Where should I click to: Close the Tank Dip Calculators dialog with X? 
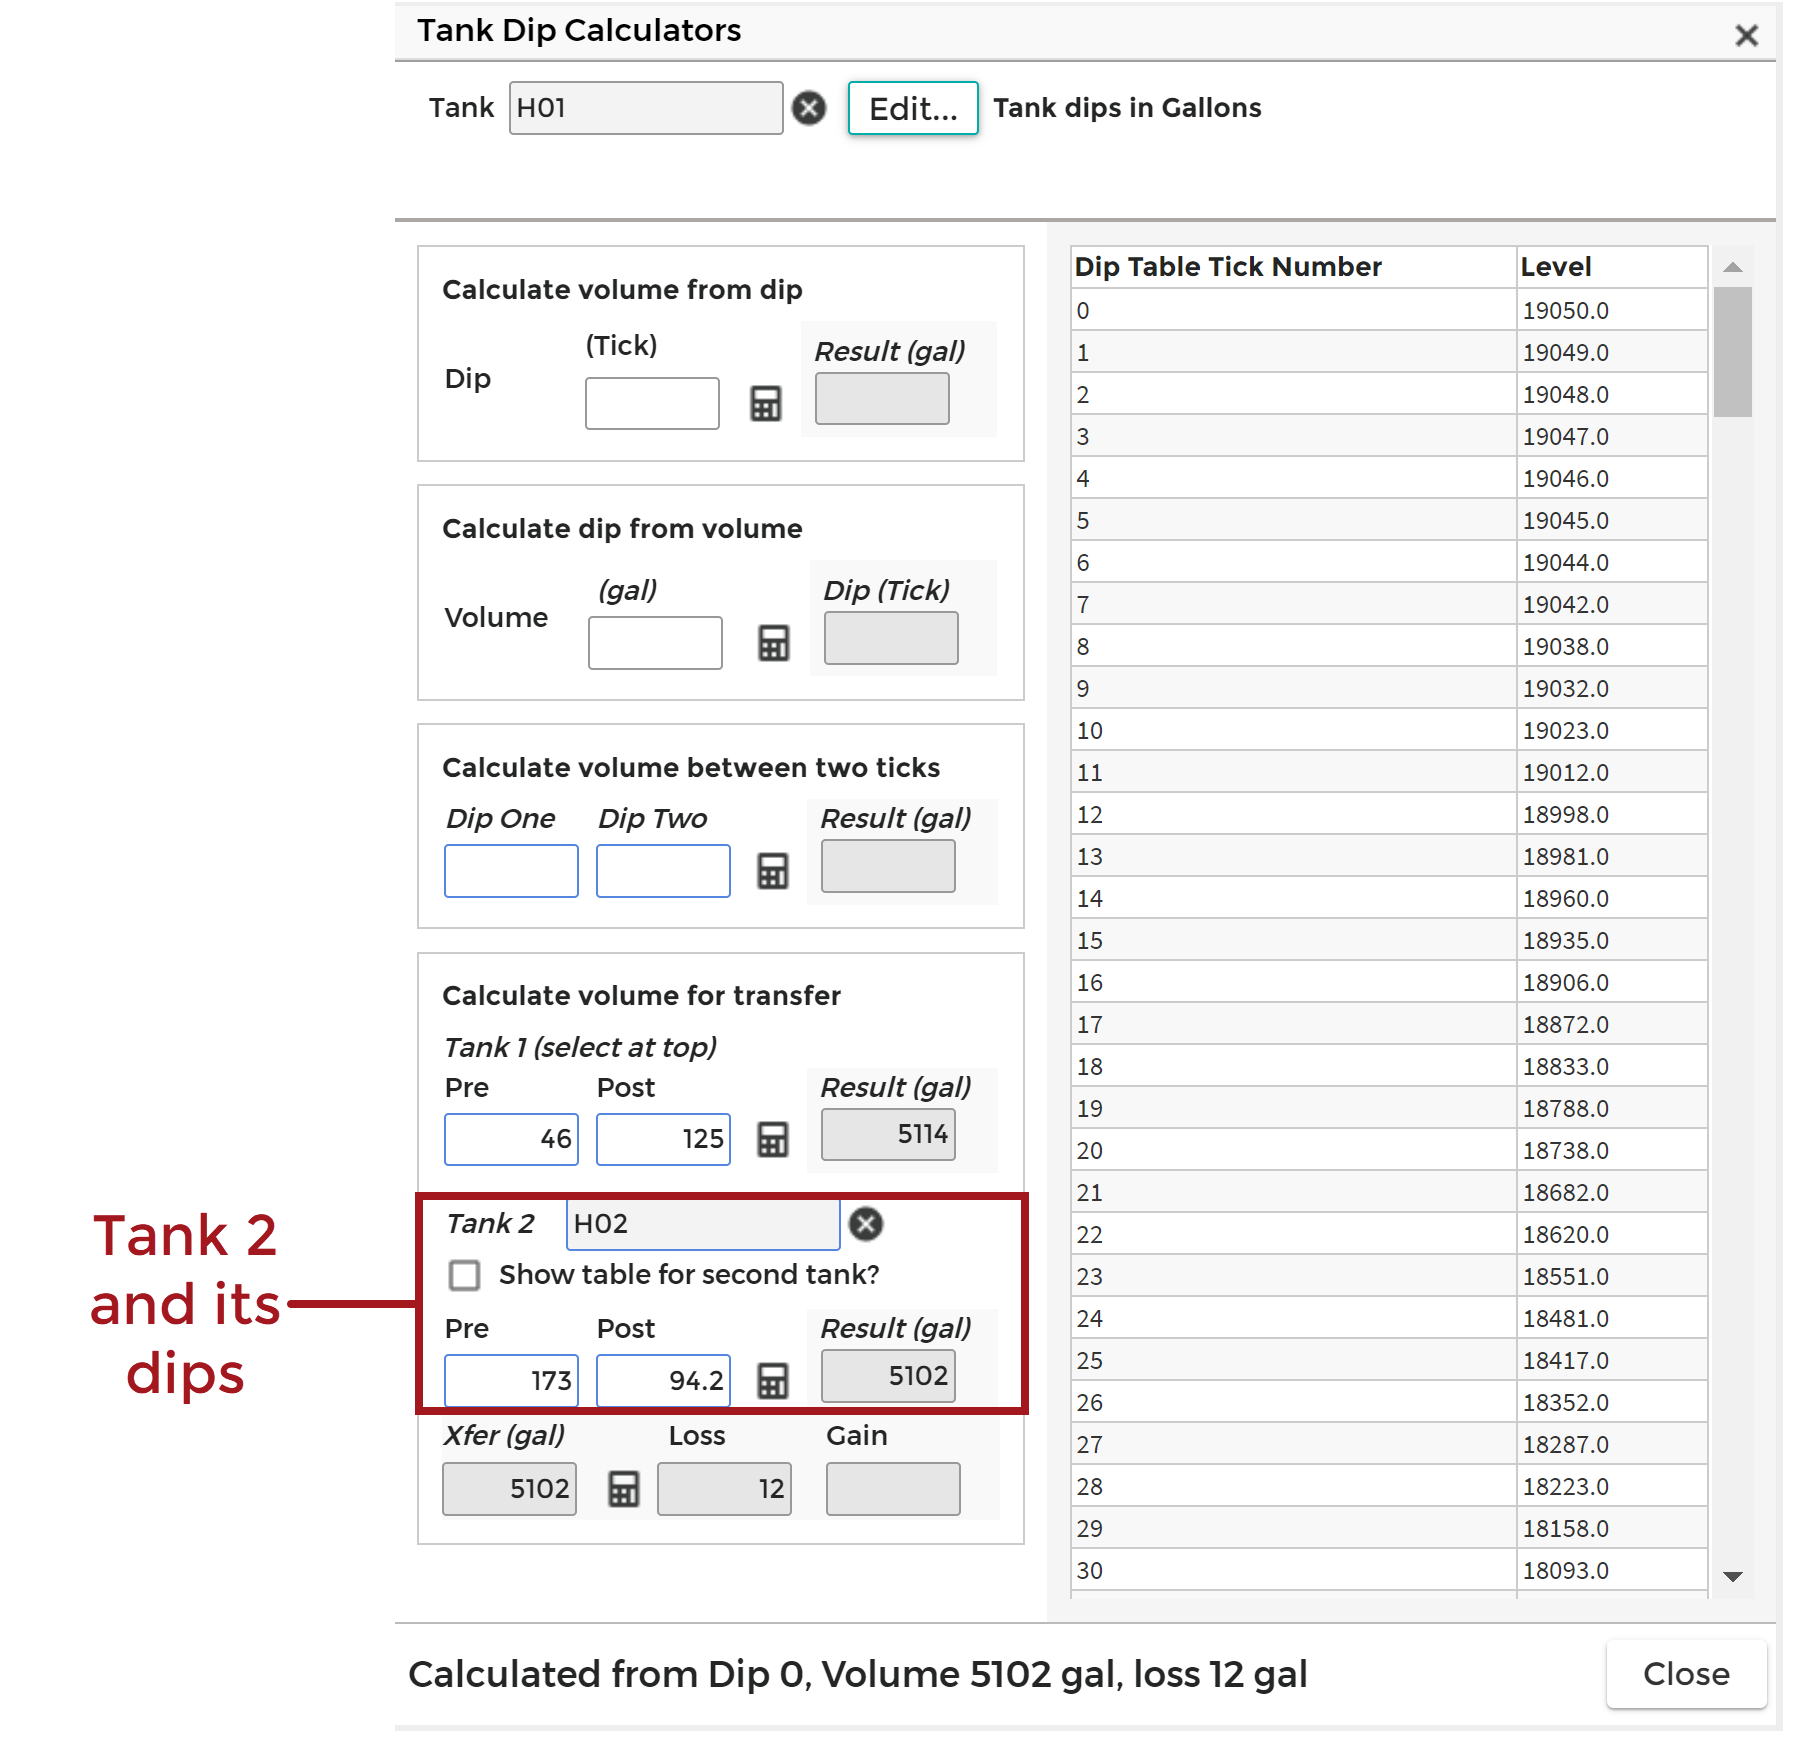pyautogui.click(x=1746, y=36)
